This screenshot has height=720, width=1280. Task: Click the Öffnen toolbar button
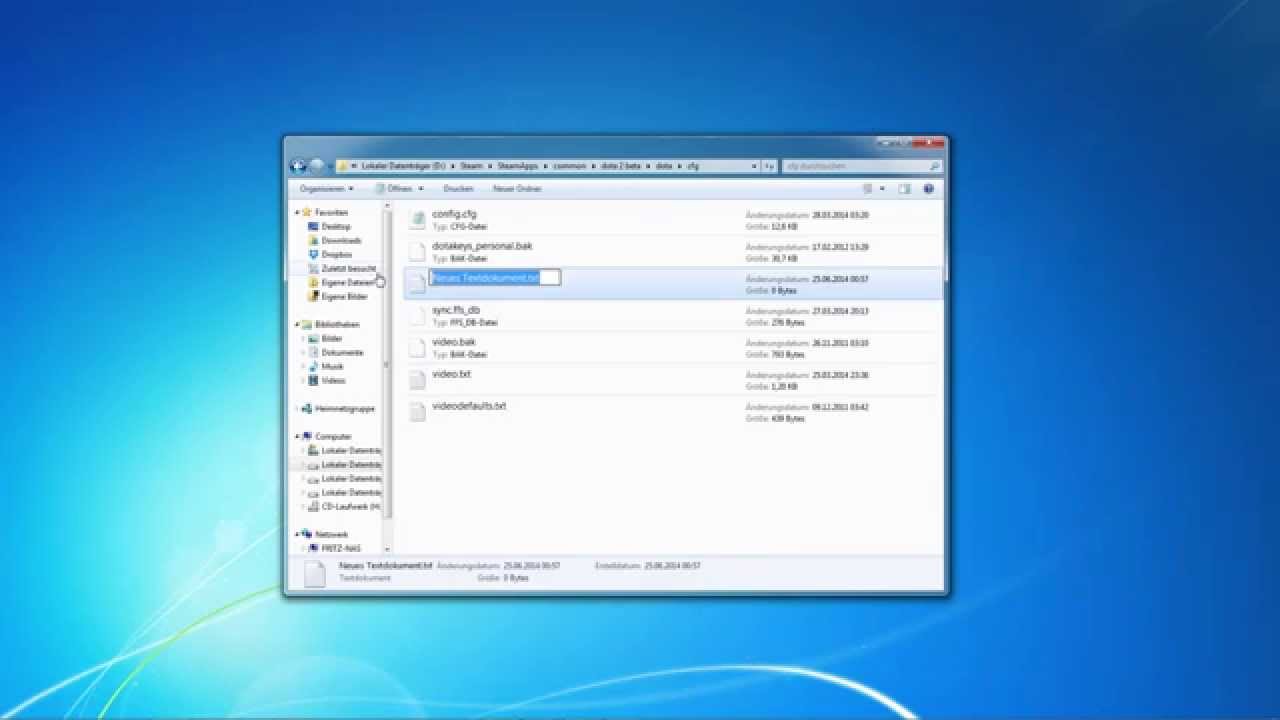(x=395, y=188)
